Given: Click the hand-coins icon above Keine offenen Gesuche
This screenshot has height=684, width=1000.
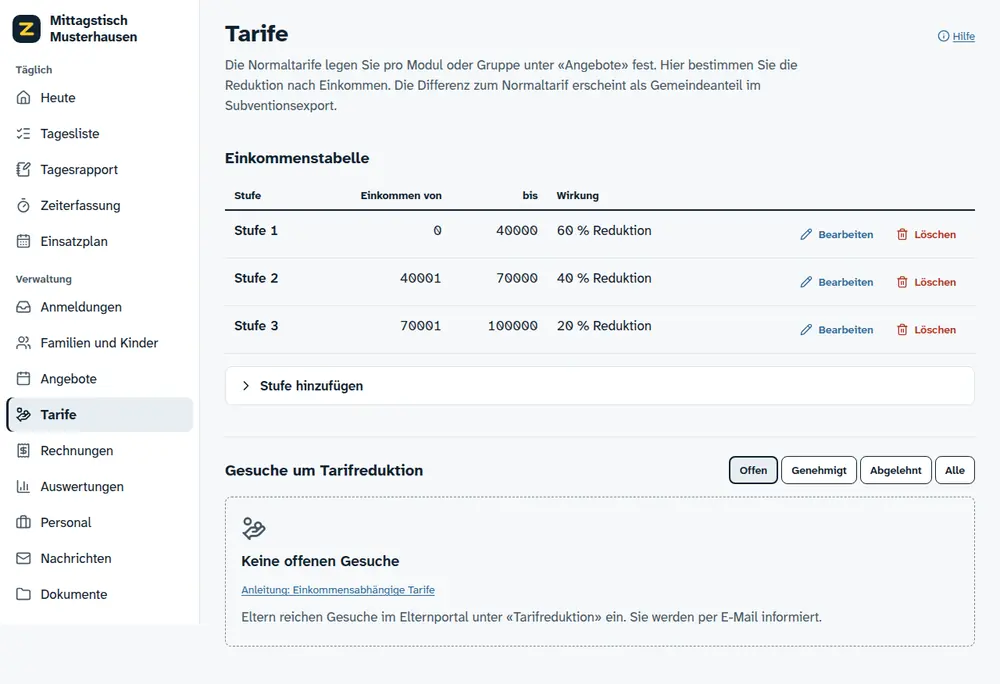Looking at the screenshot, I should (x=254, y=528).
